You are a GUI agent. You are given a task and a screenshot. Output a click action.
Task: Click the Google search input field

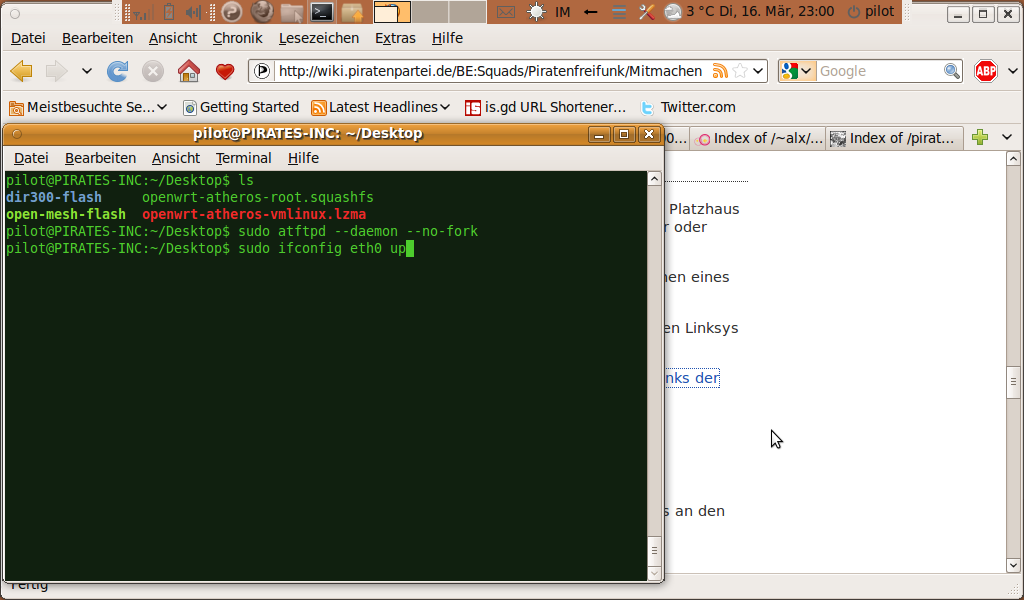pyautogui.click(x=878, y=71)
